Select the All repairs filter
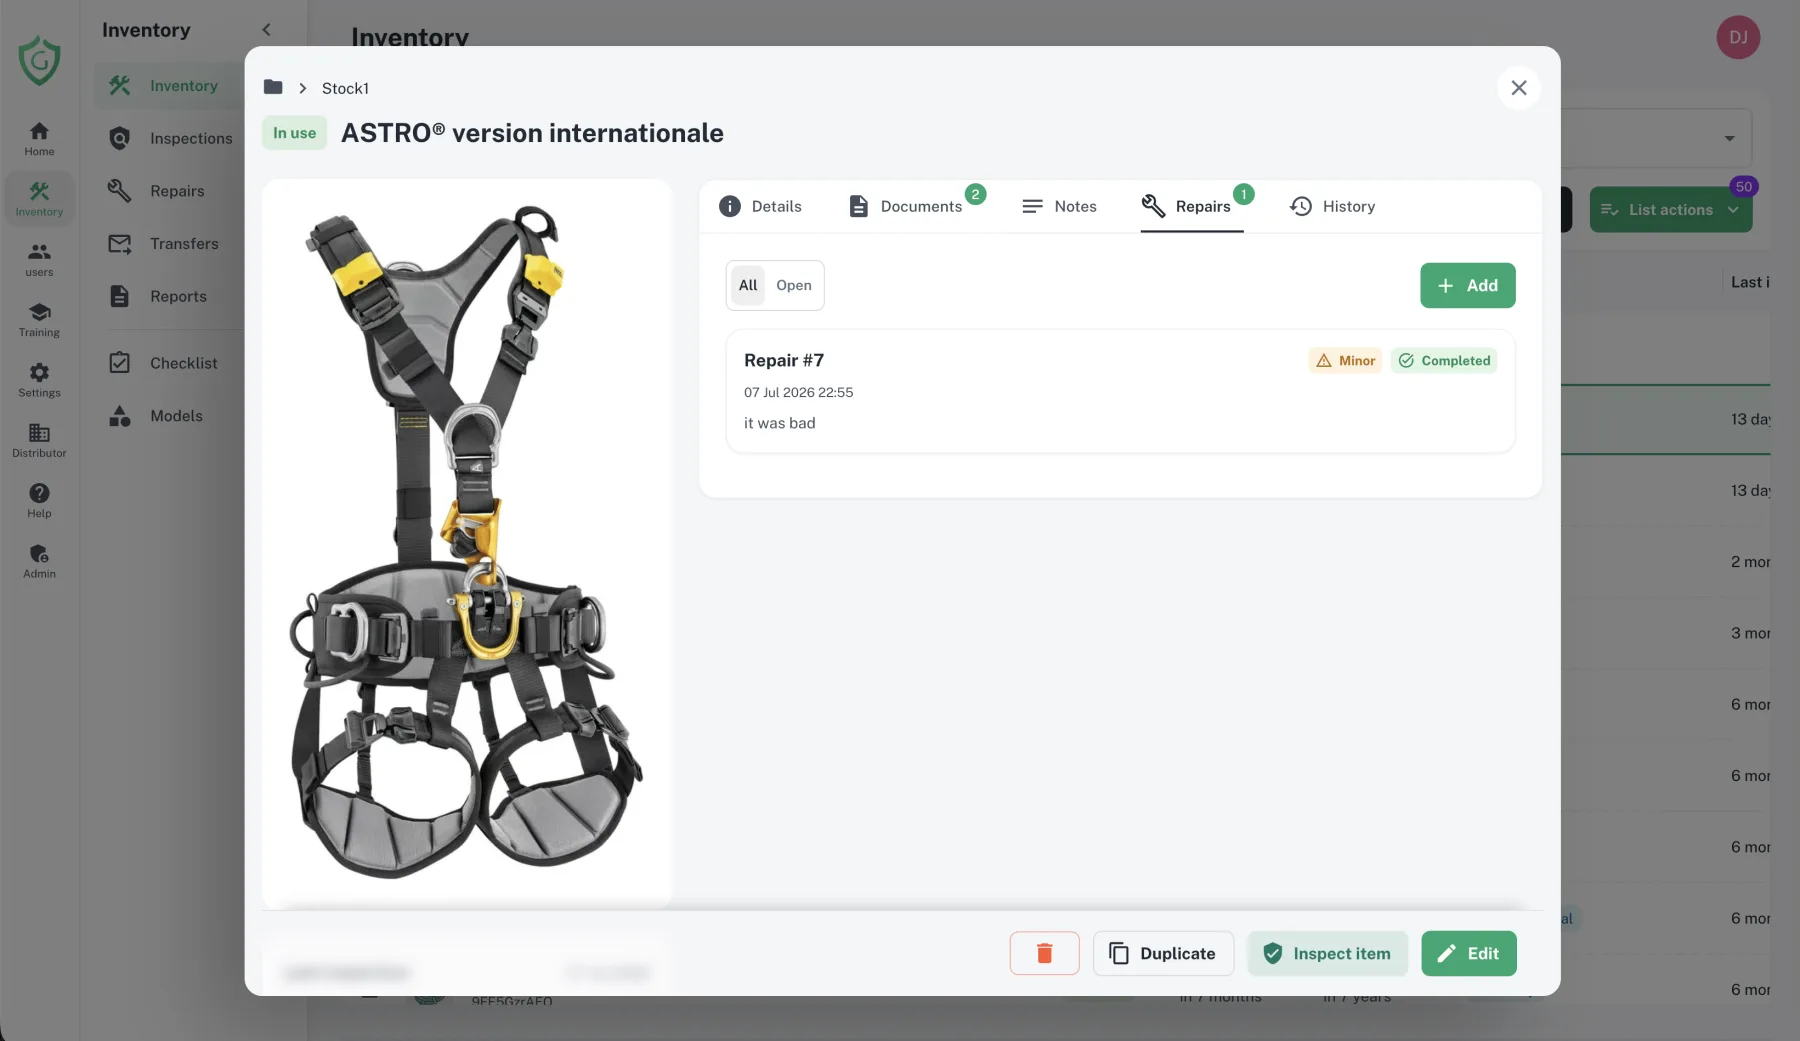 click(748, 285)
